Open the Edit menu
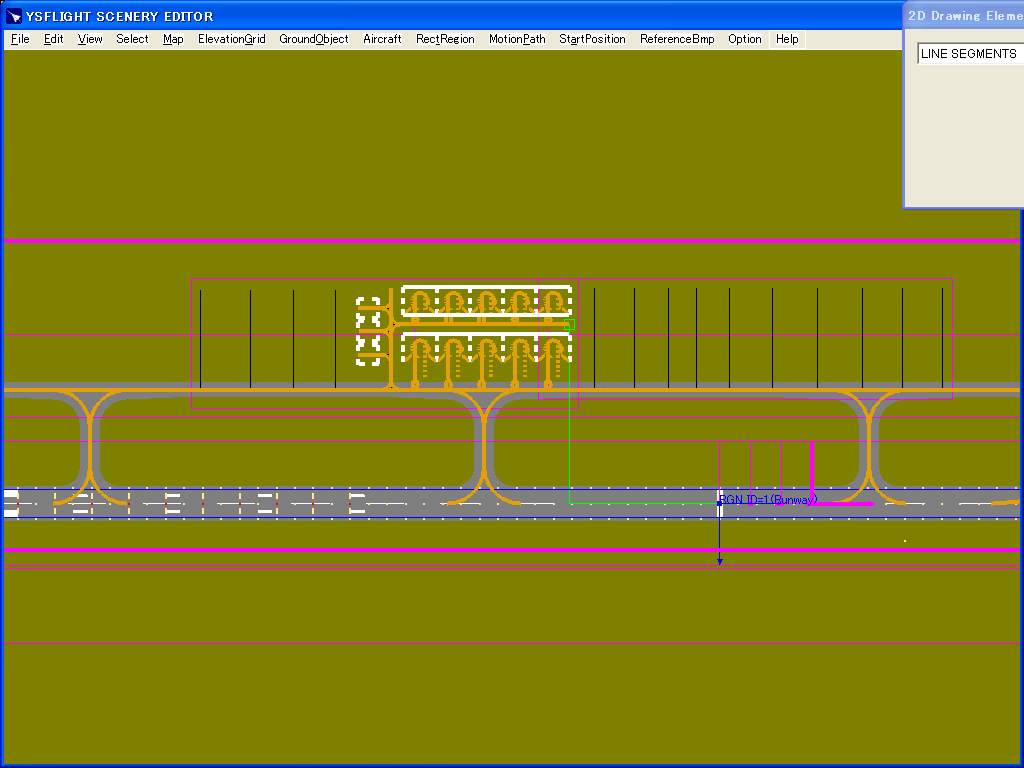Screen dimensions: 1024x768 tap(54, 39)
